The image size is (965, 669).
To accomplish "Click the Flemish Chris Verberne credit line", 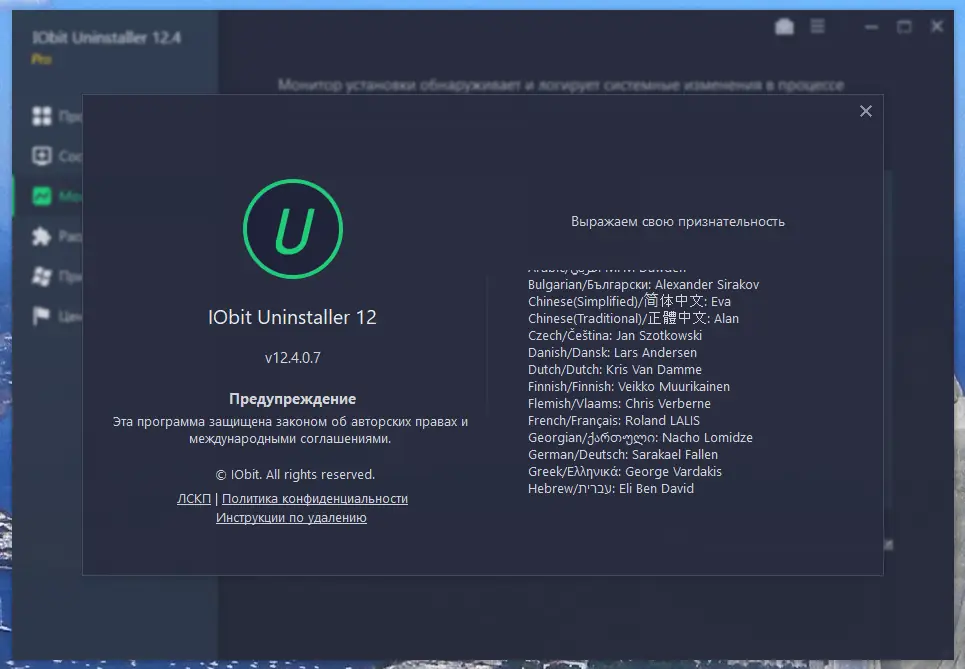I will pyautogui.click(x=619, y=404).
